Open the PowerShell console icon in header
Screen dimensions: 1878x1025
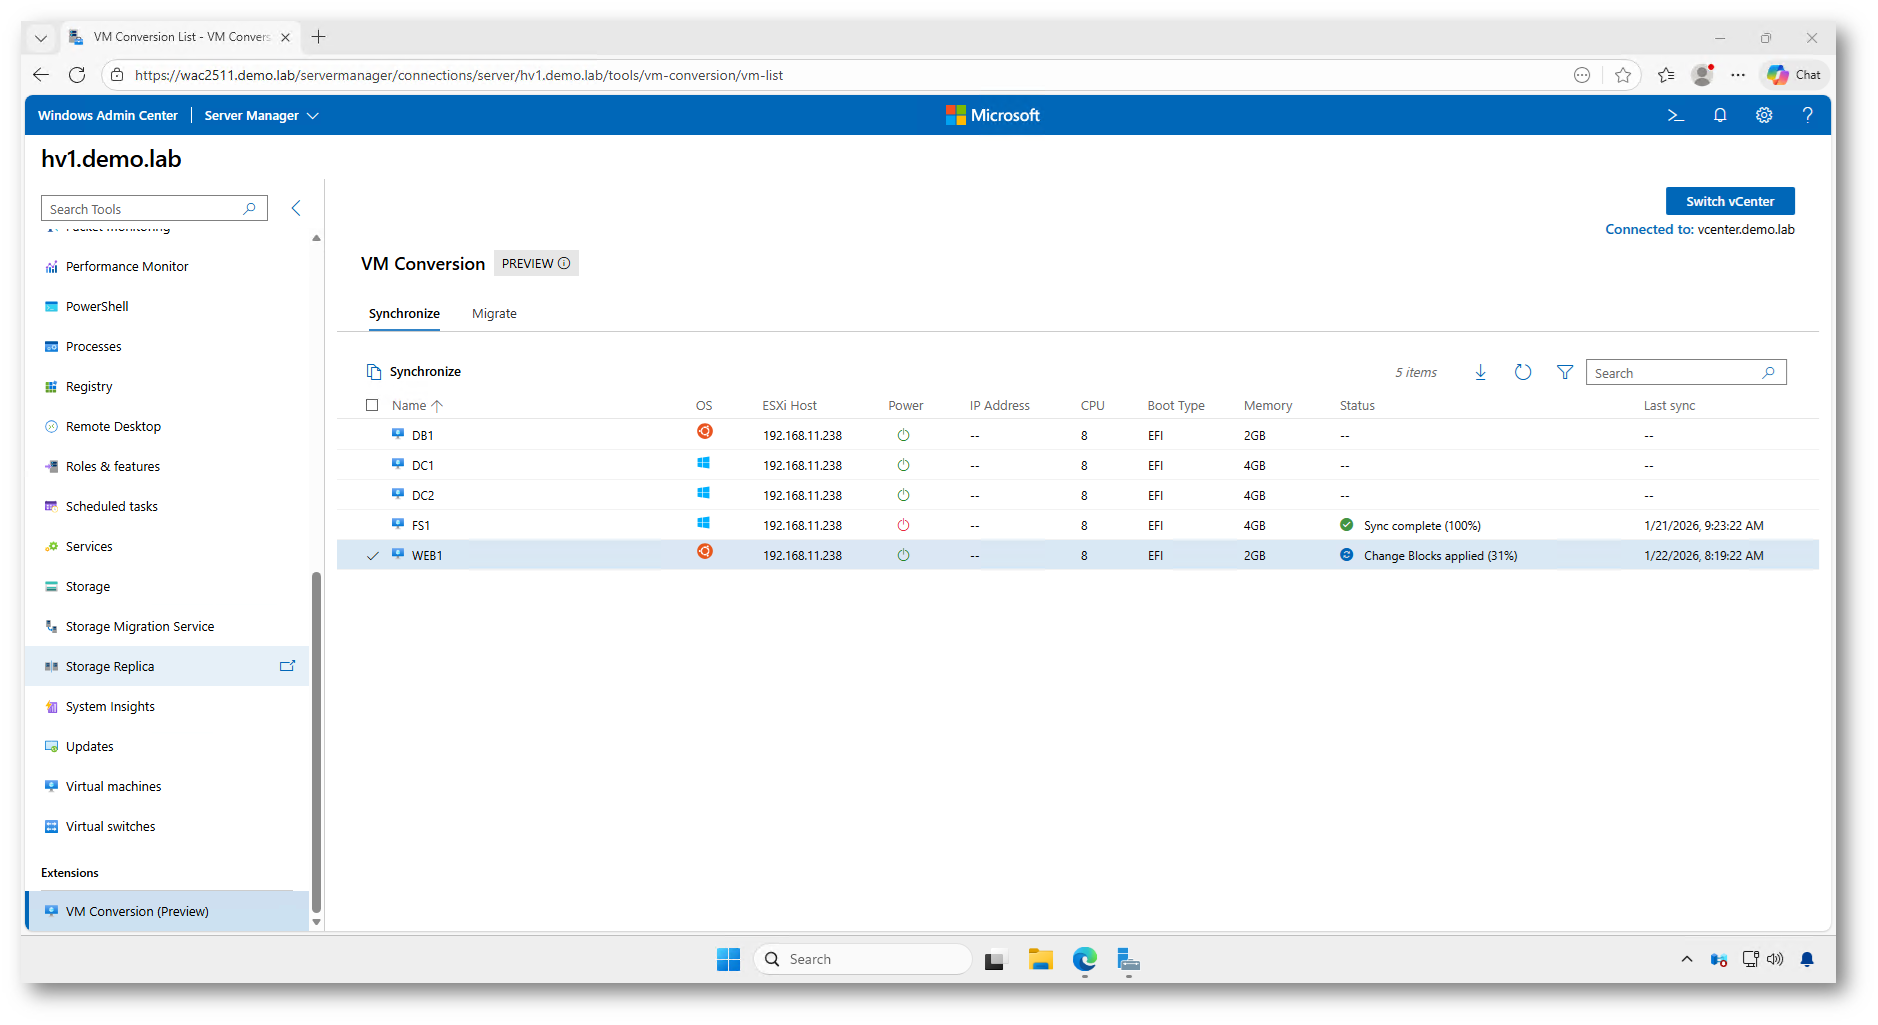tap(1676, 116)
